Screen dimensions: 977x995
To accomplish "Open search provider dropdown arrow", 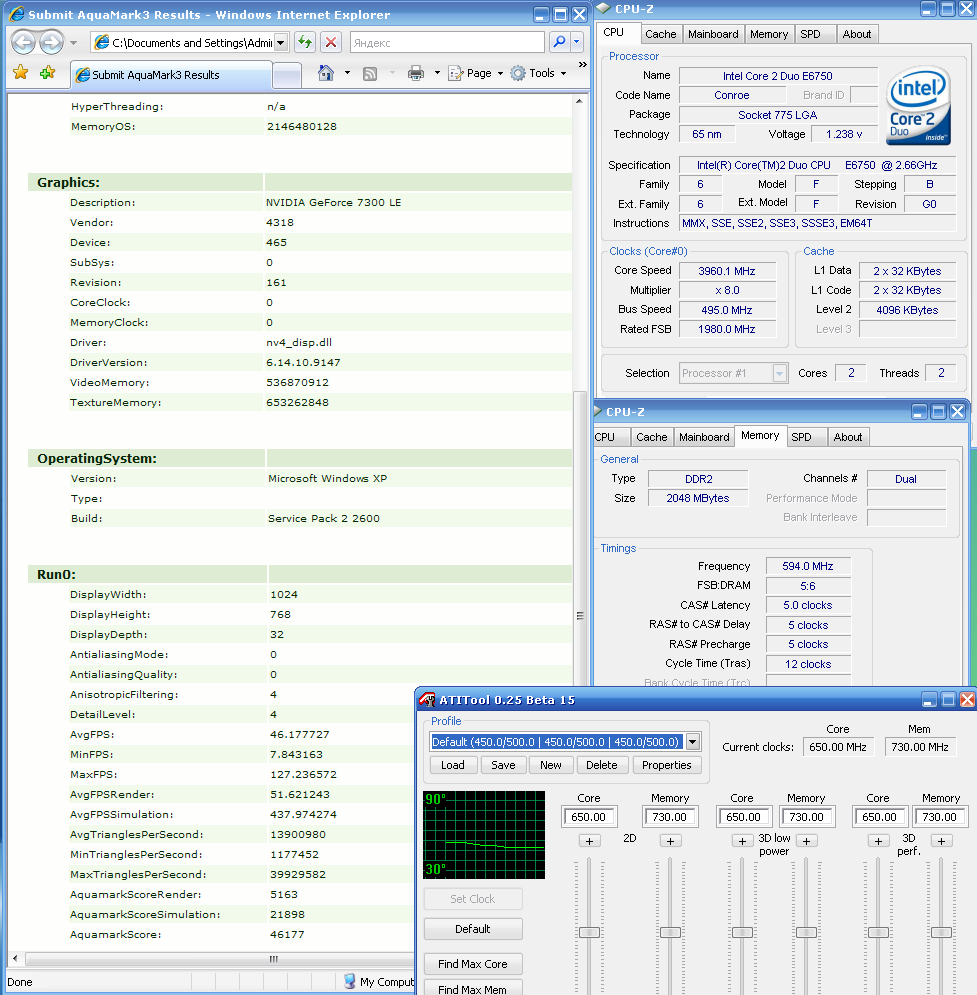I will pos(577,42).
